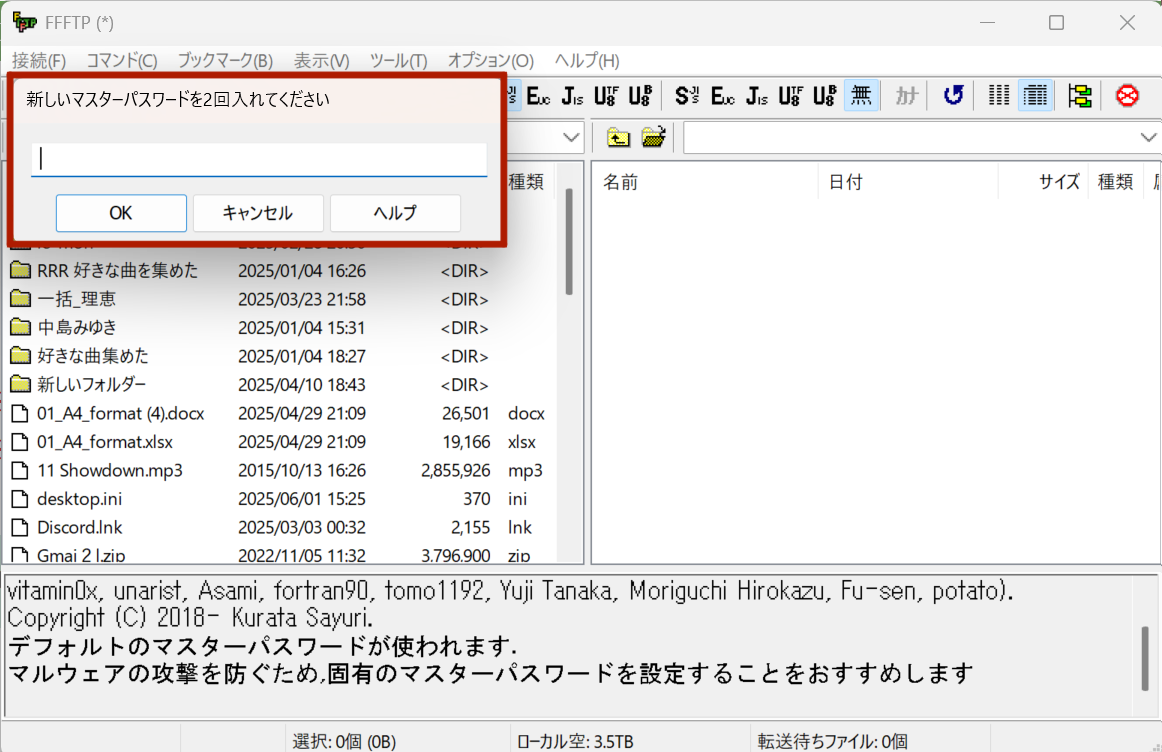Toggle the detailed list view mode
The image size is (1162, 752).
pyautogui.click(x=1035, y=95)
